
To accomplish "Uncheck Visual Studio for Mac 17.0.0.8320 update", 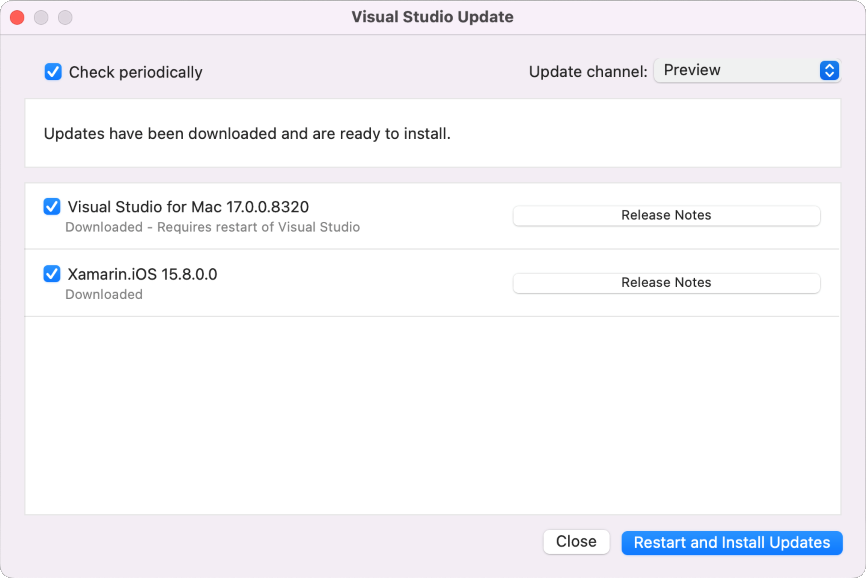I will 52,206.
